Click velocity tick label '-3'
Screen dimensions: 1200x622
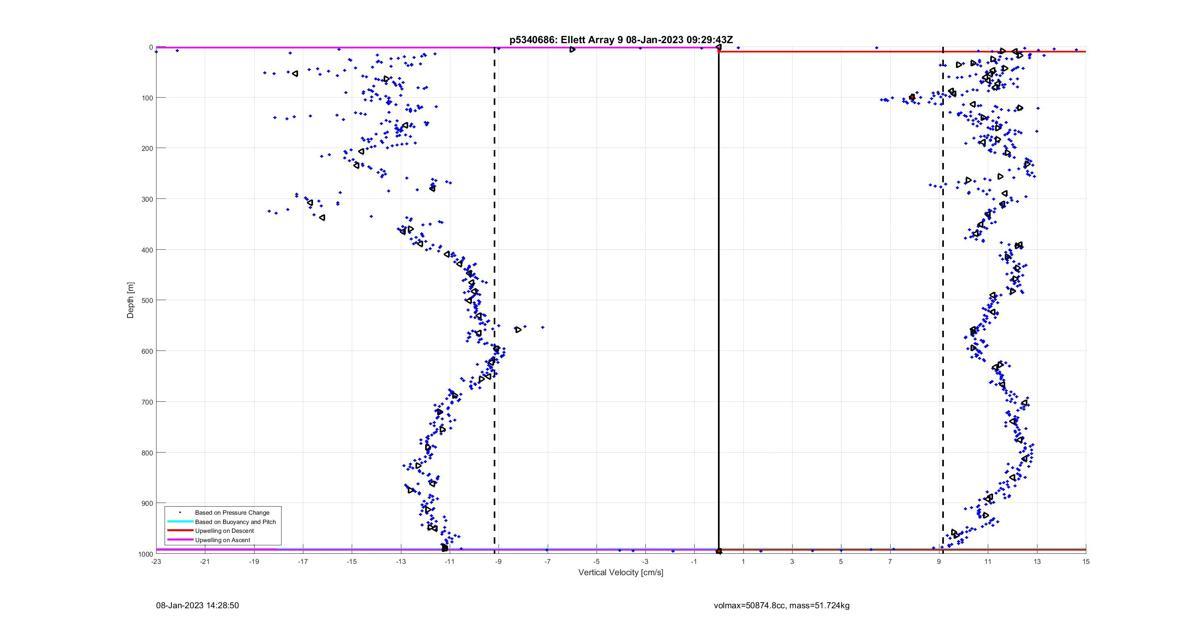tap(645, 562)
